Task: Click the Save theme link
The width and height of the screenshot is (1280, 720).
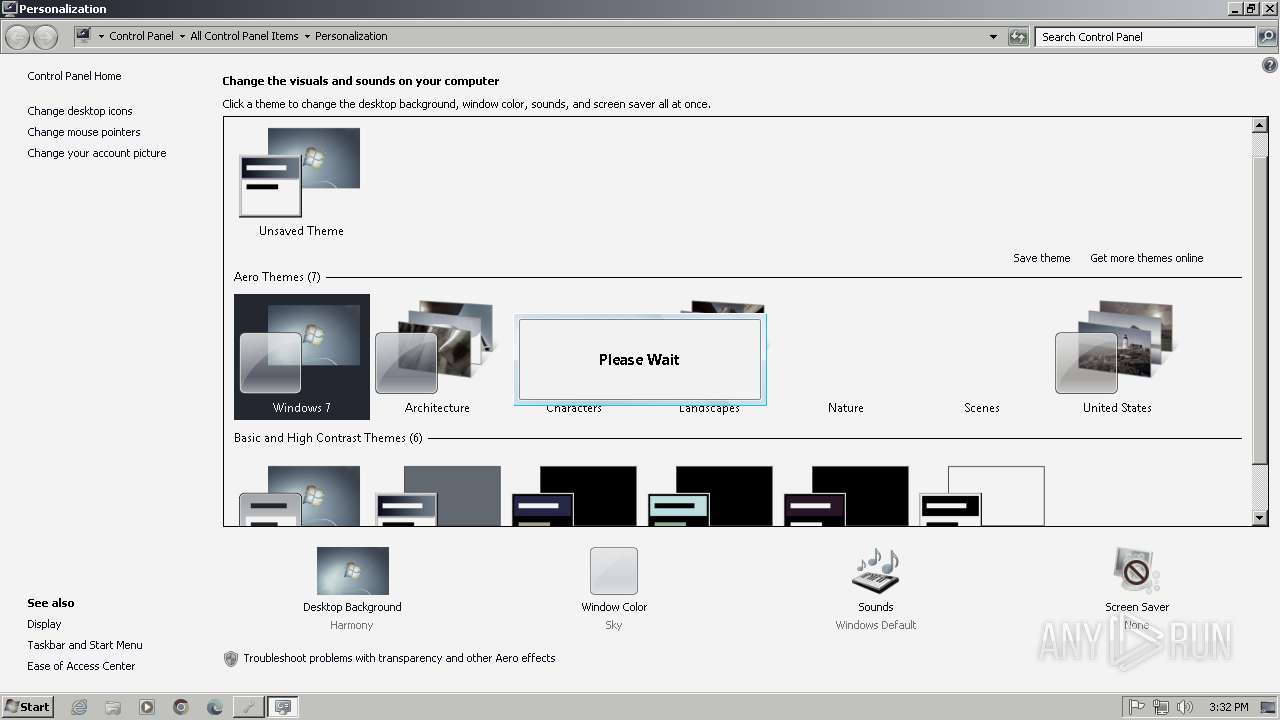Action: (1041, 258)
